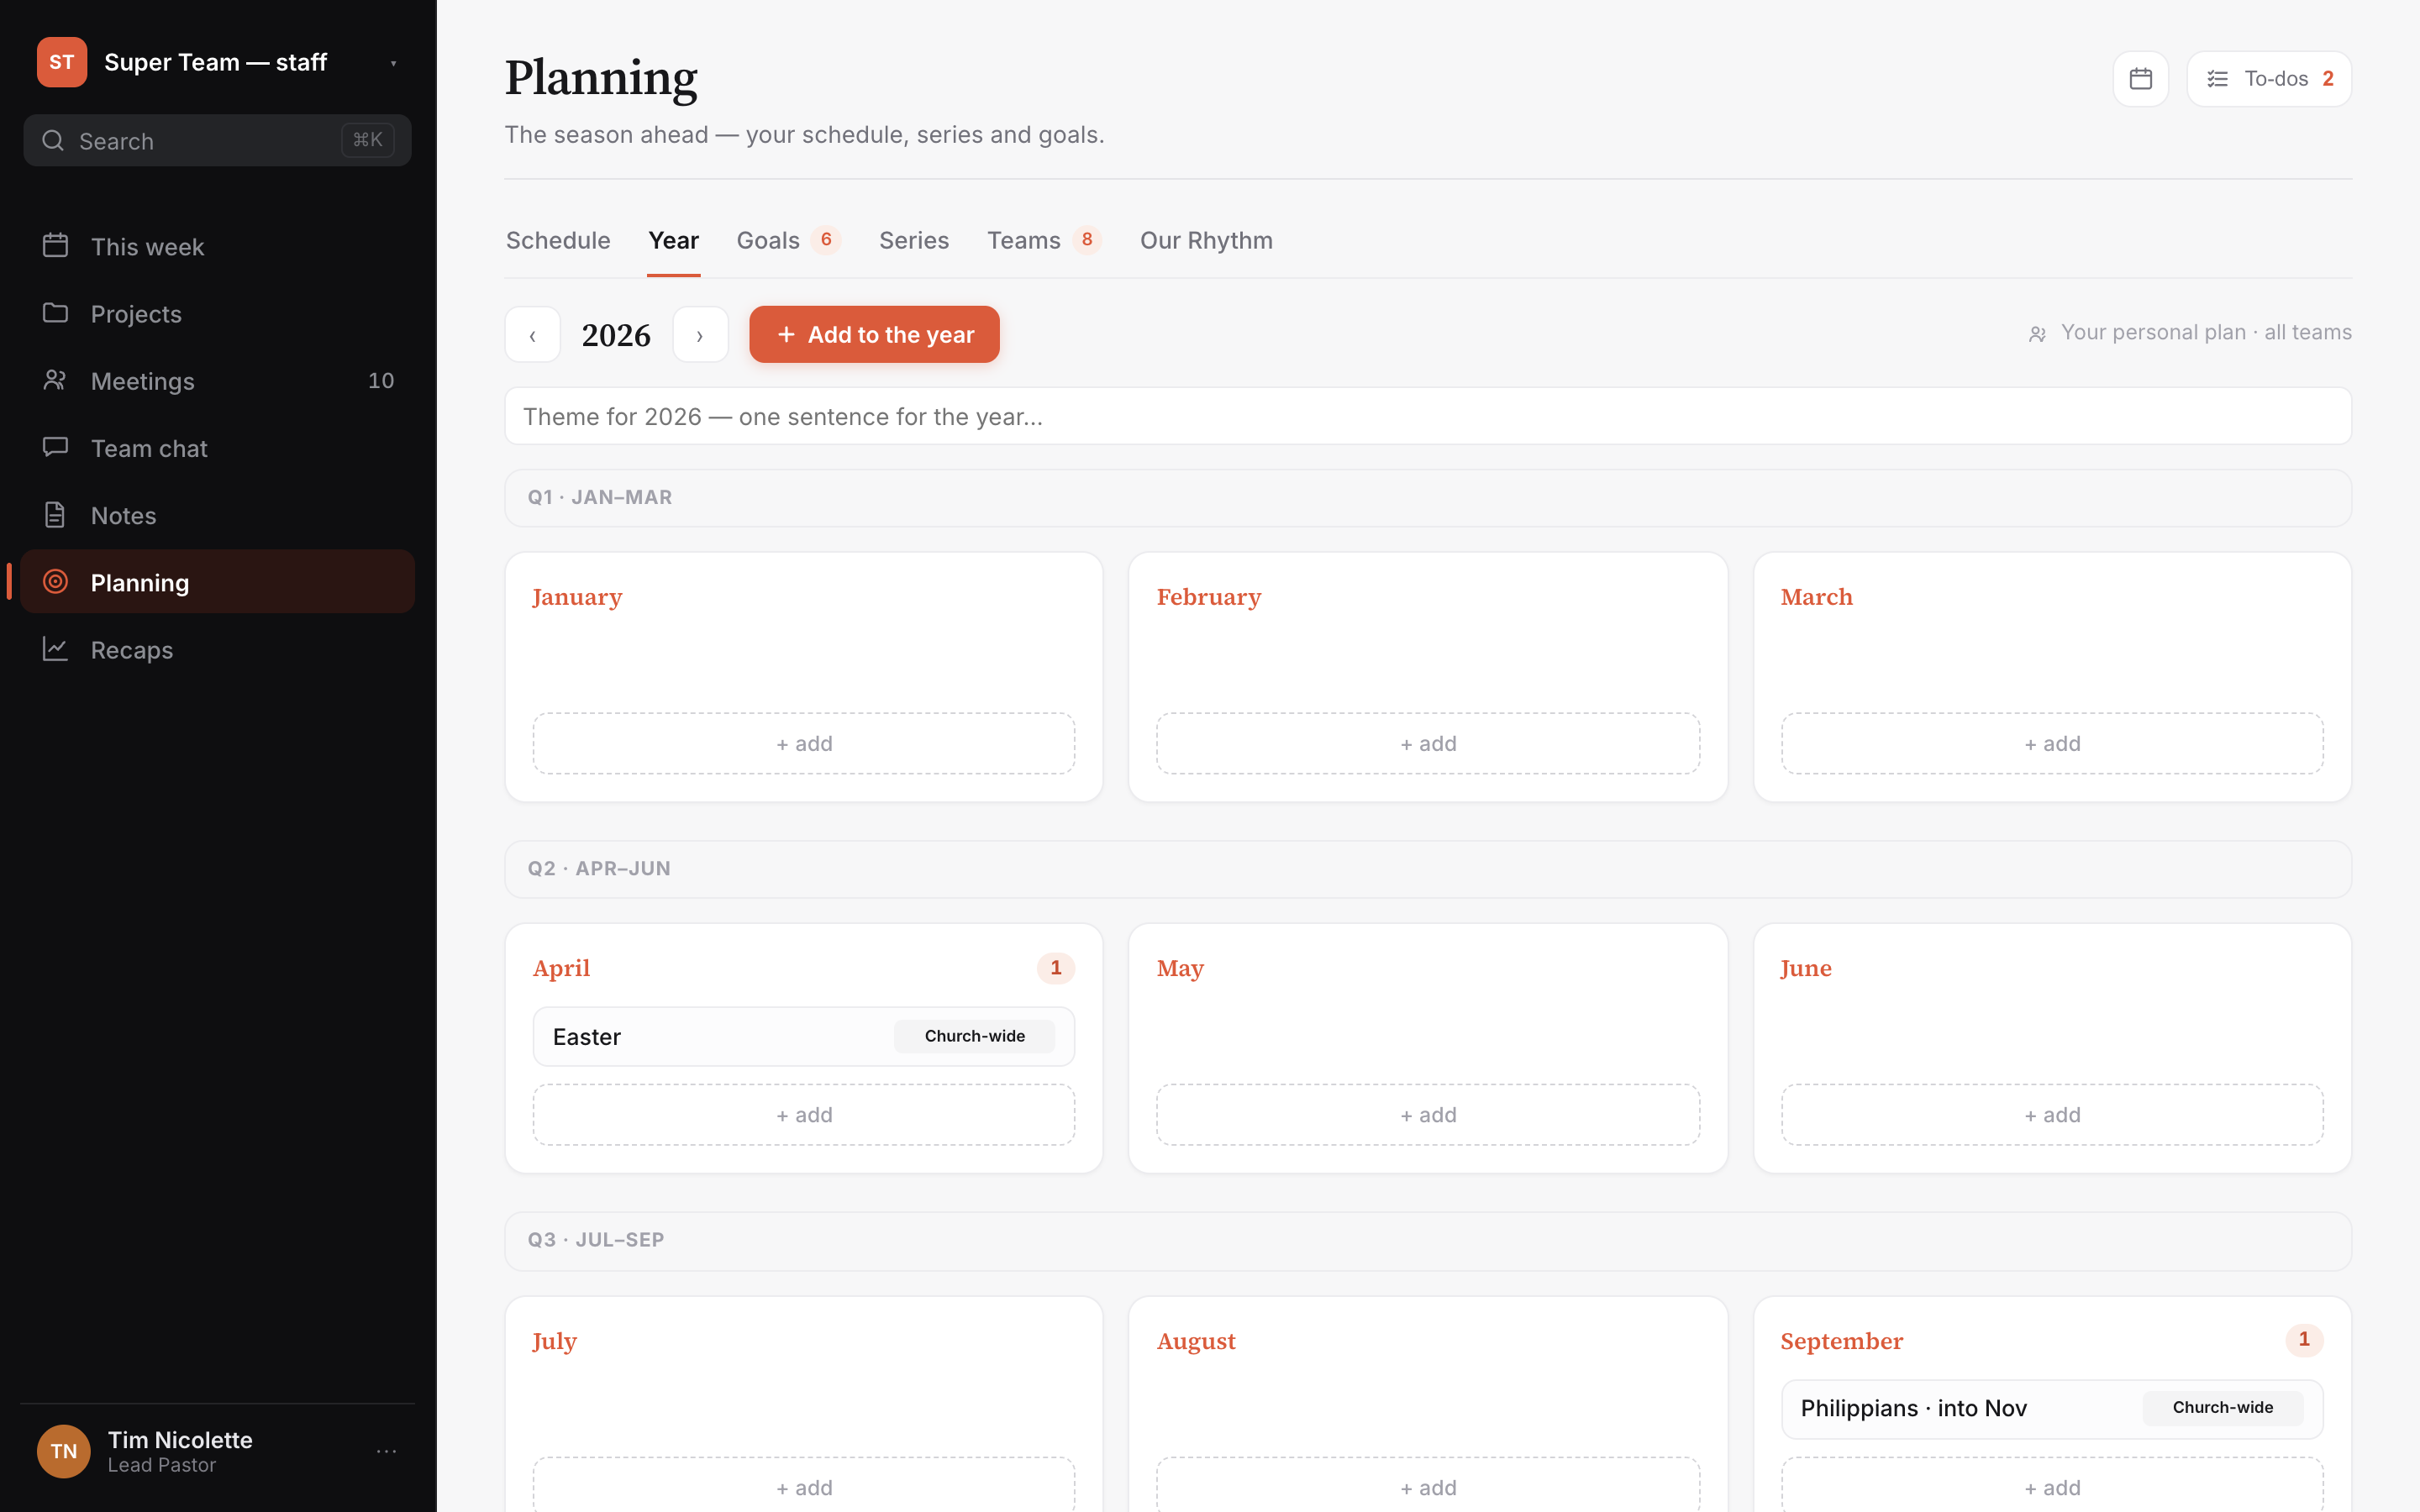Viewport: 2420px width, 1512px height.
Task: Go to previous year with left chevron
Action: (532, 335)
